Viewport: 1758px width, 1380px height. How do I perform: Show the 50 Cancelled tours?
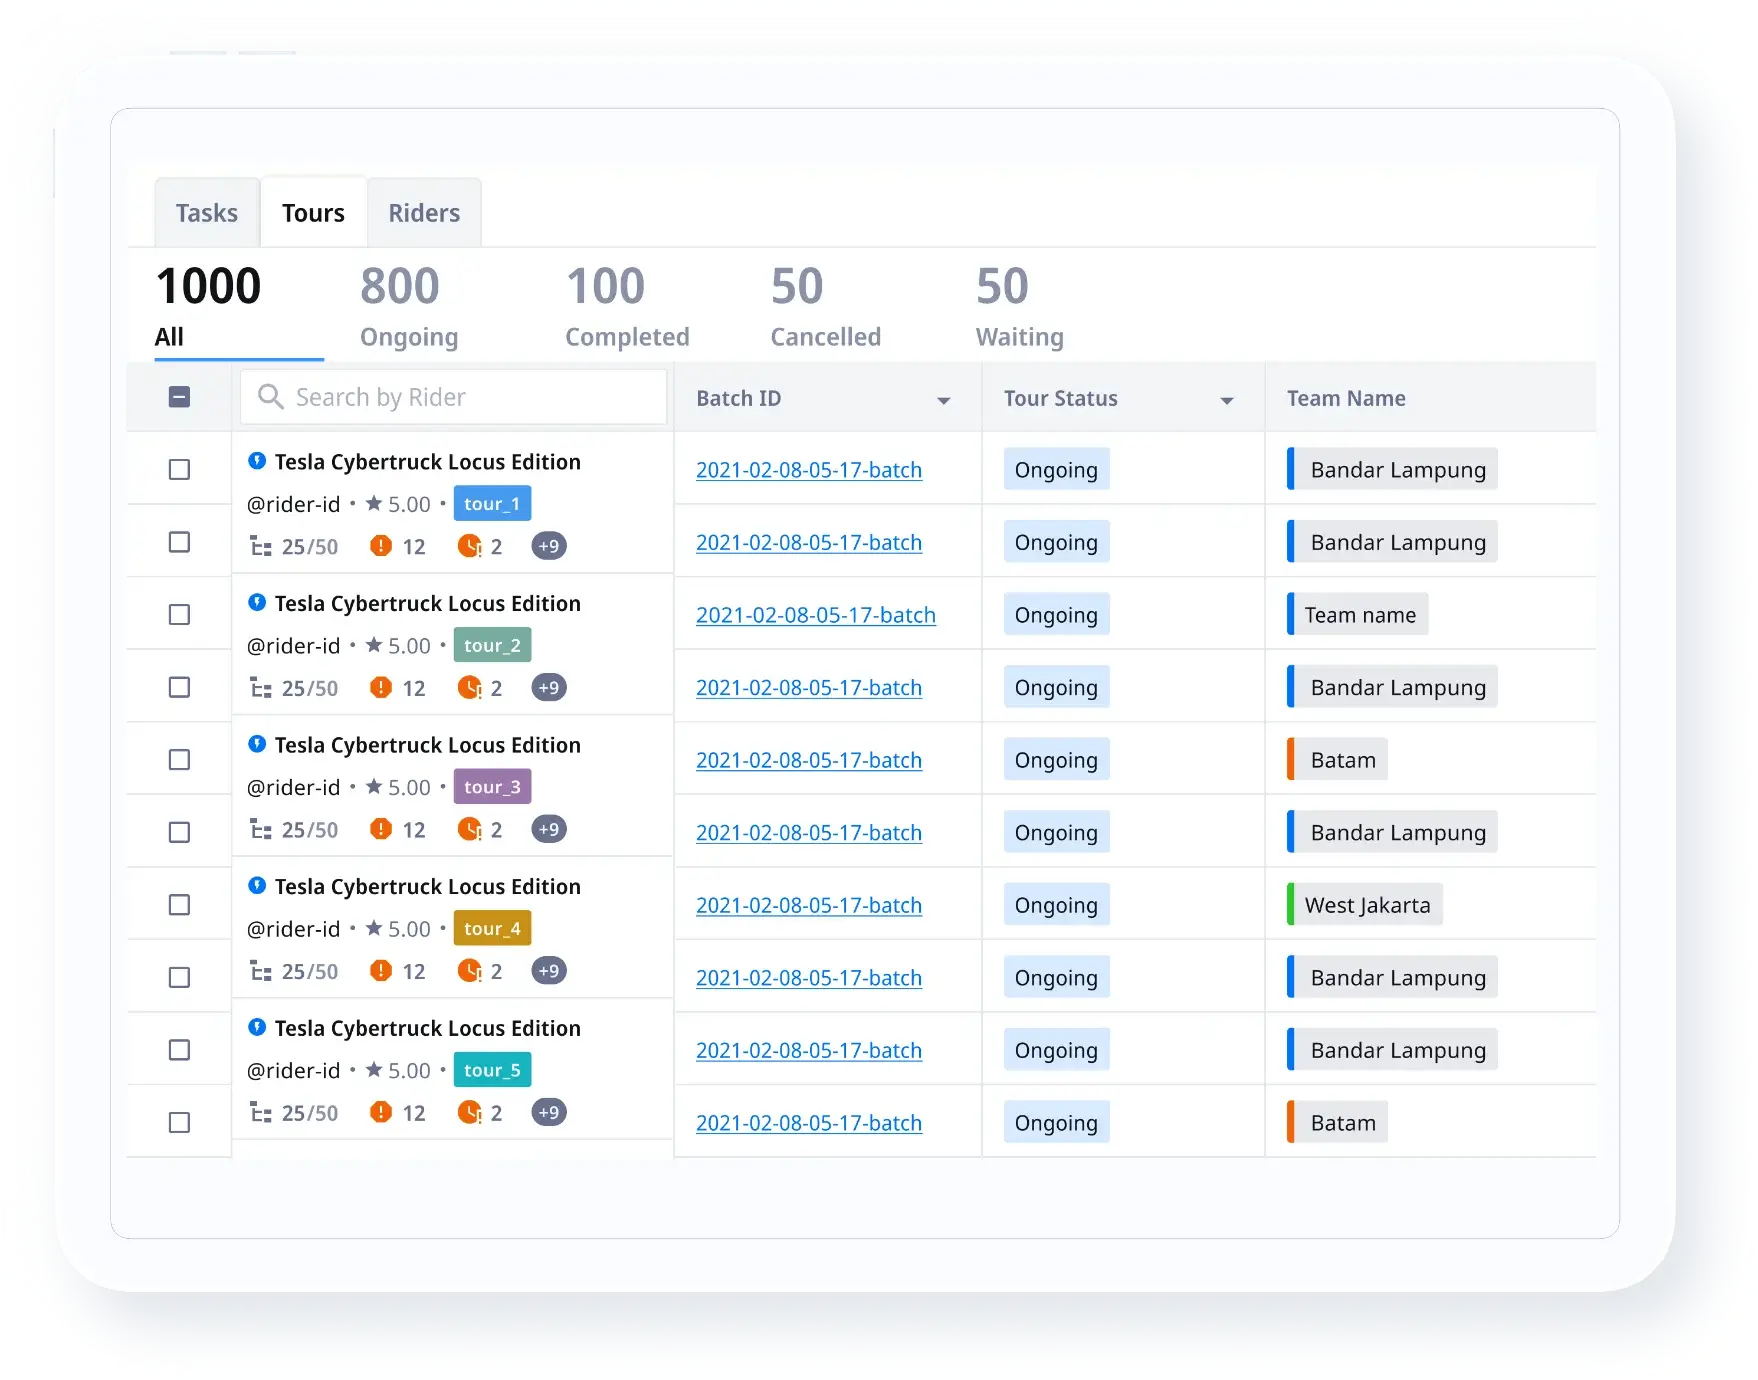[825, 306]
